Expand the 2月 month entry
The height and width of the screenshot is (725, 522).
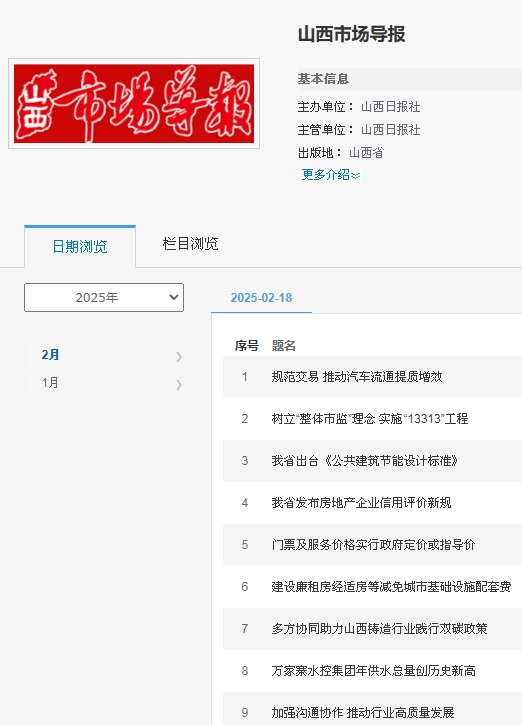pos(50,355)
